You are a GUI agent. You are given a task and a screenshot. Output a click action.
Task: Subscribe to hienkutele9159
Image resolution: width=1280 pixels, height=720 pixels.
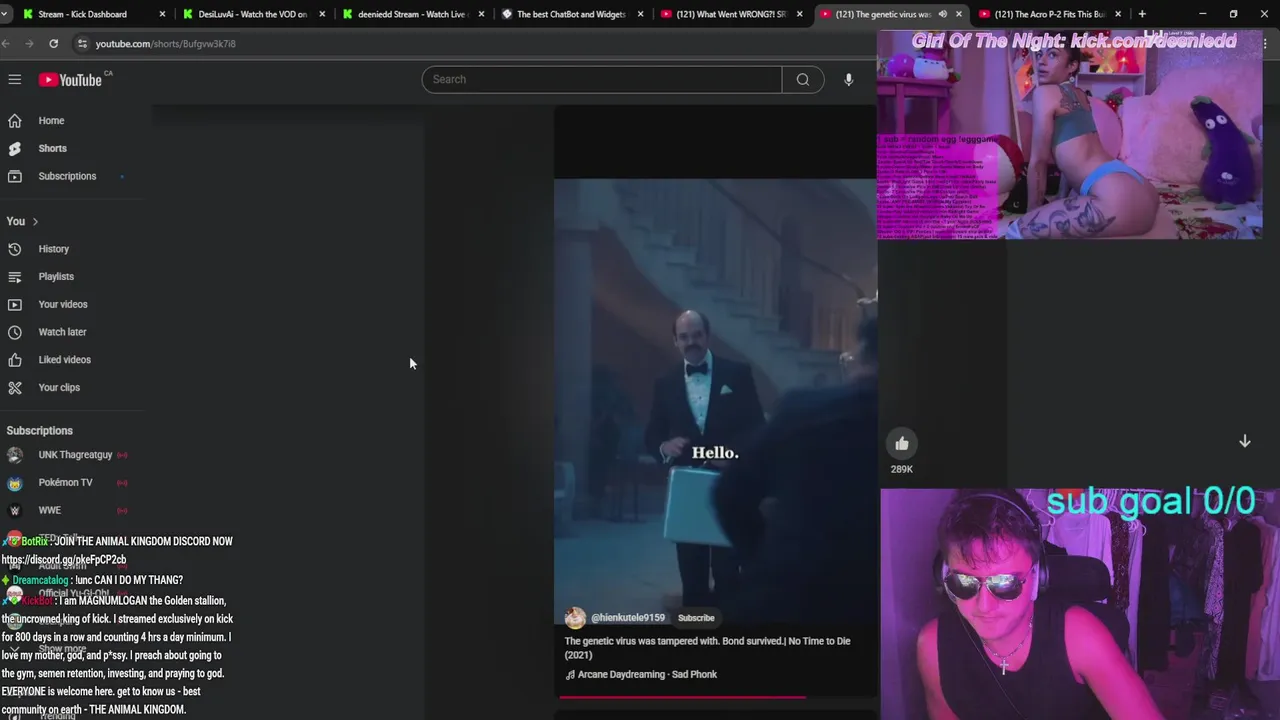click(696, 618)
